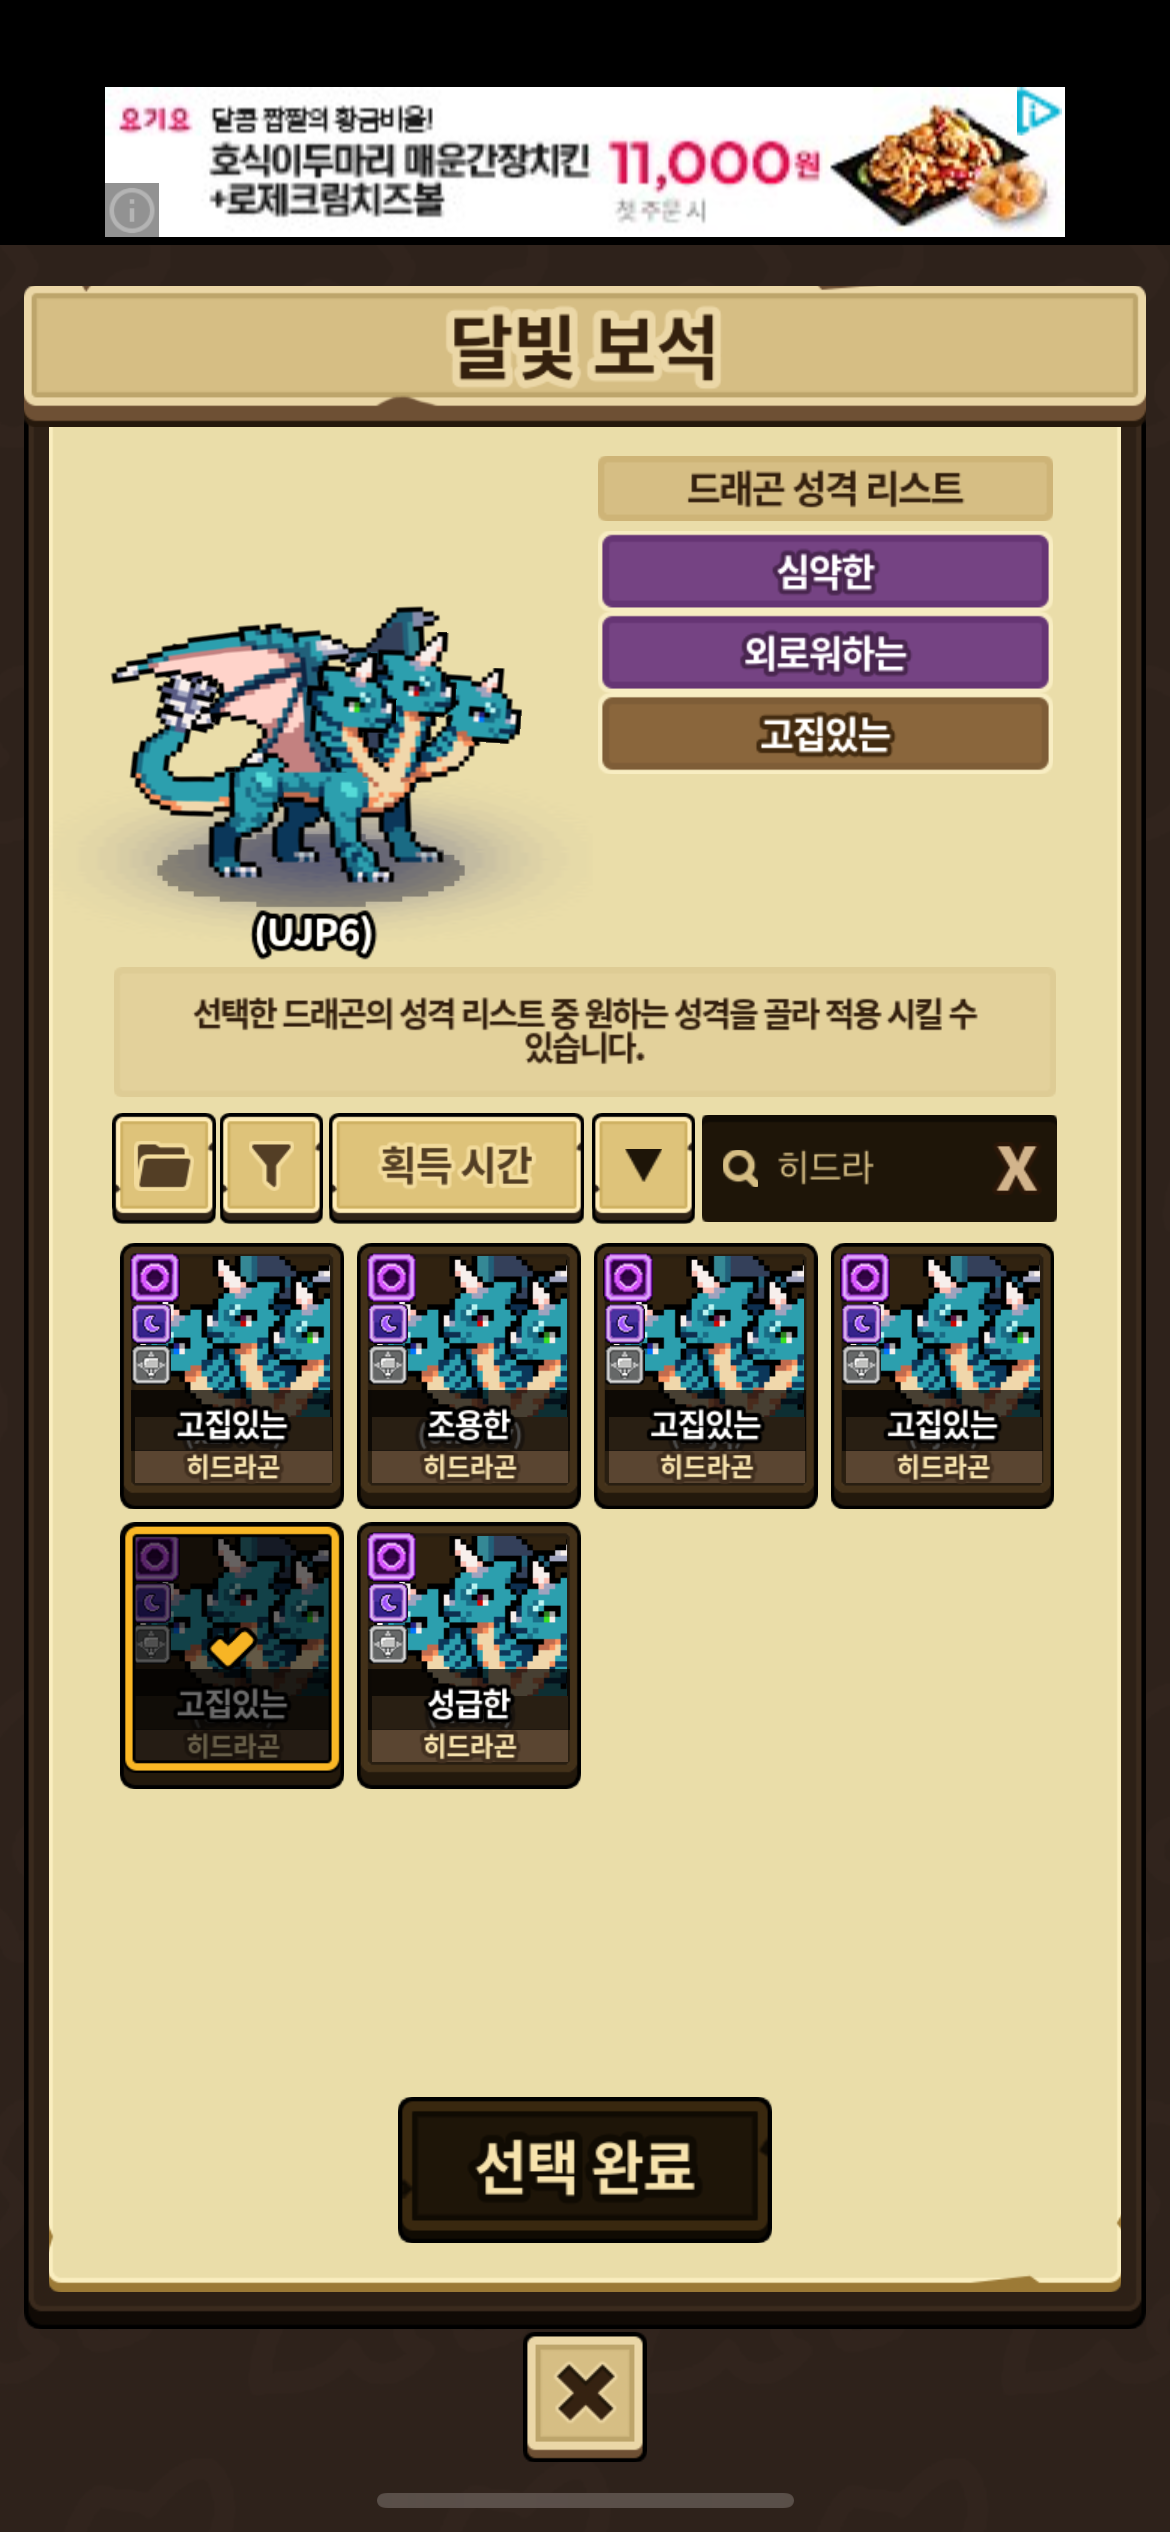Open the funnel filter icon

coord(271,1167)
